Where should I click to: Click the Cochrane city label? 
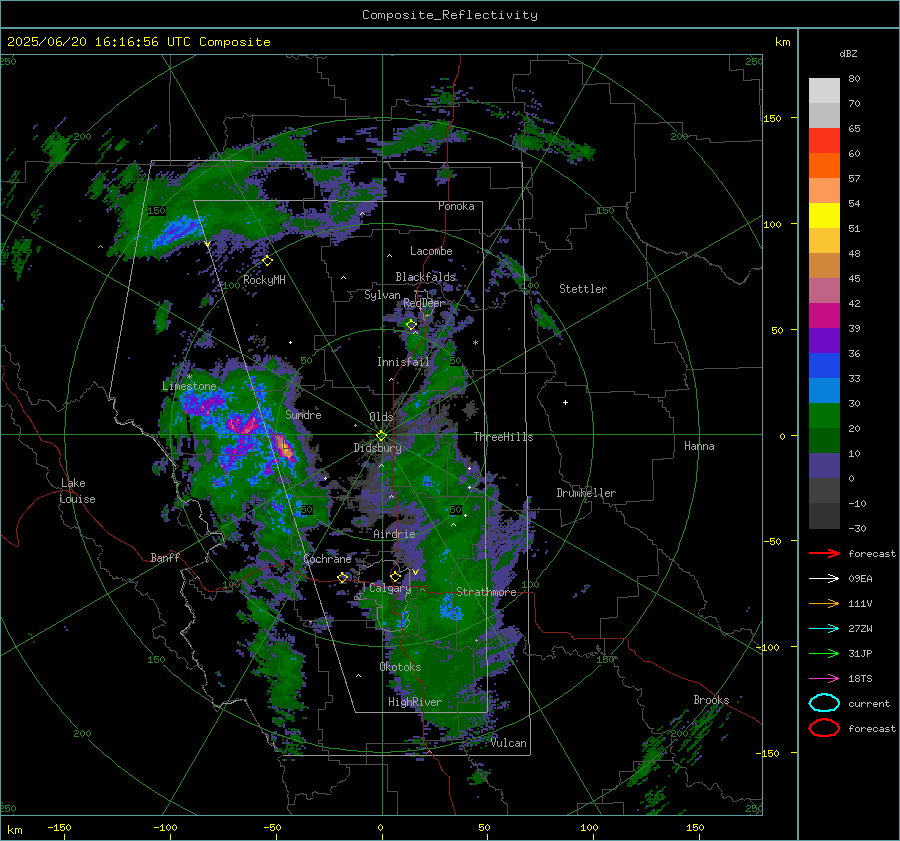(327, 559)
